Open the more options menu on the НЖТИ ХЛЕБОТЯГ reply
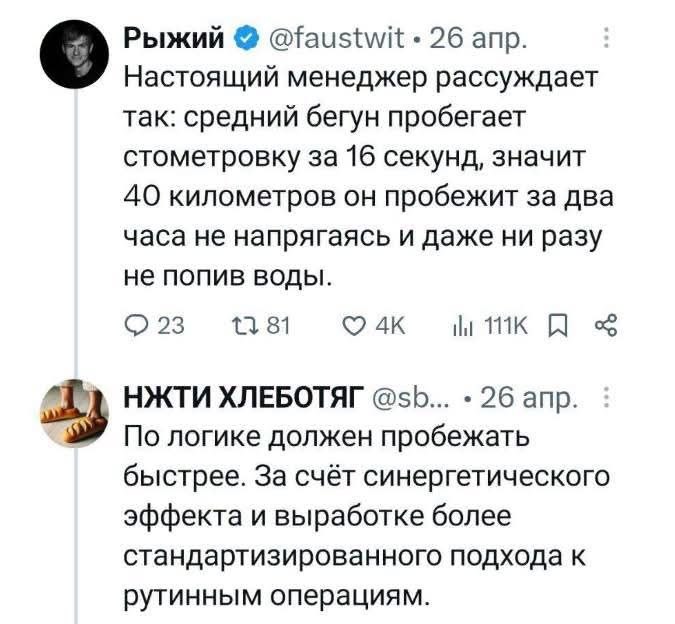The height and width of the screenshot is (624, 675). pyautogui.click(x=606, y=396)
